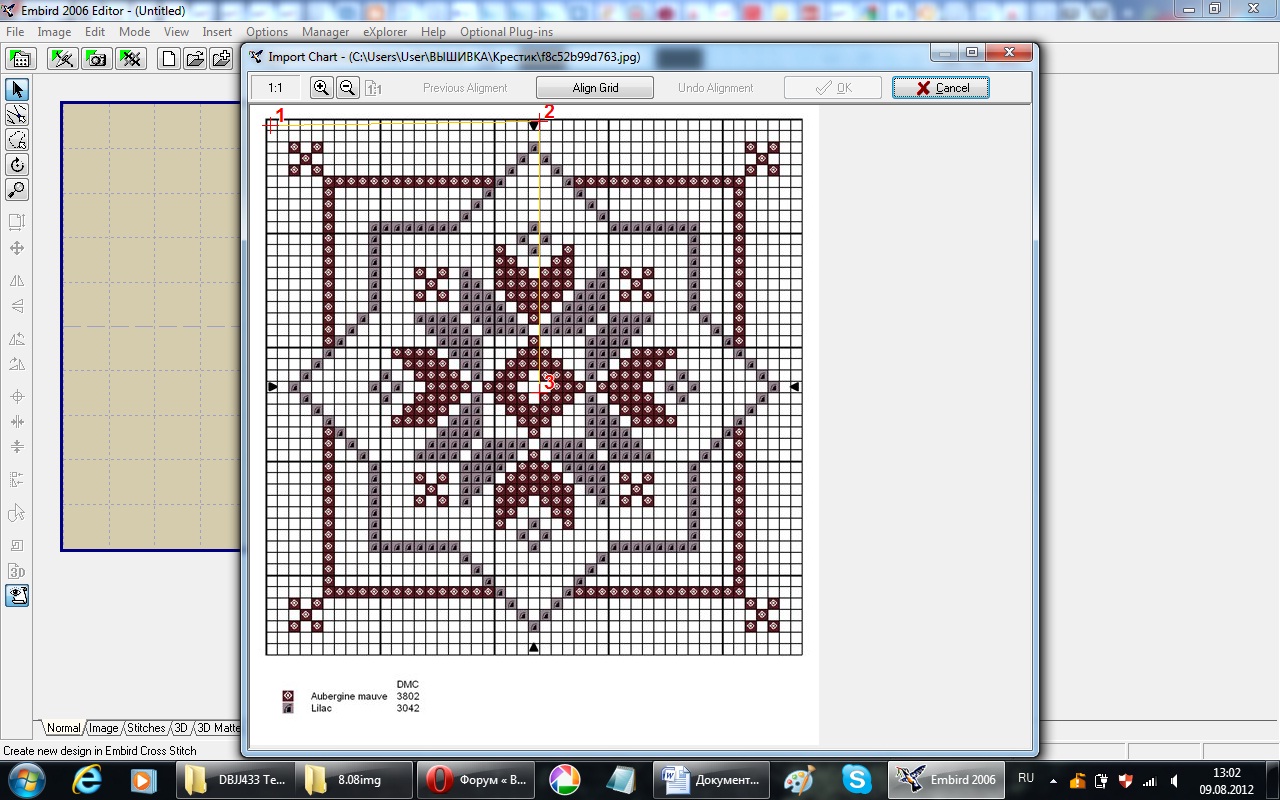The image size is (1280, 800).
Task: Open Windows Start menu
Action: coord(24,779)
